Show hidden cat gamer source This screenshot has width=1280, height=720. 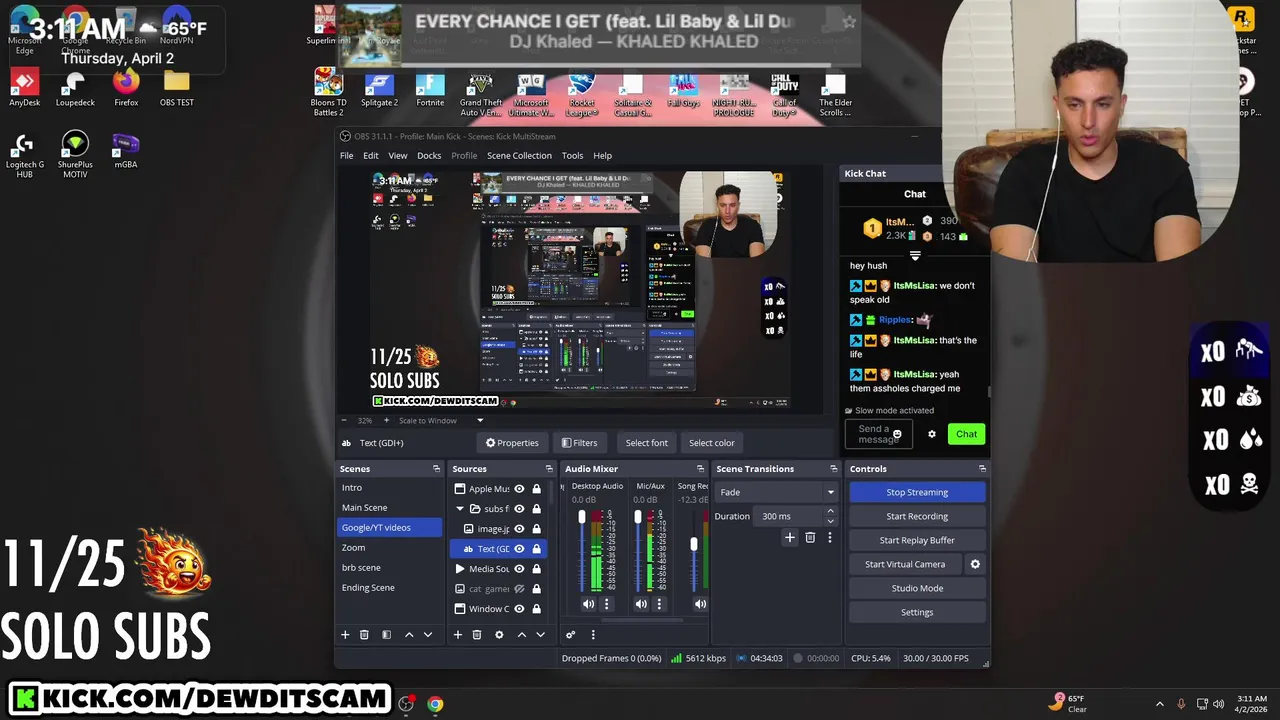click(519, 589)
